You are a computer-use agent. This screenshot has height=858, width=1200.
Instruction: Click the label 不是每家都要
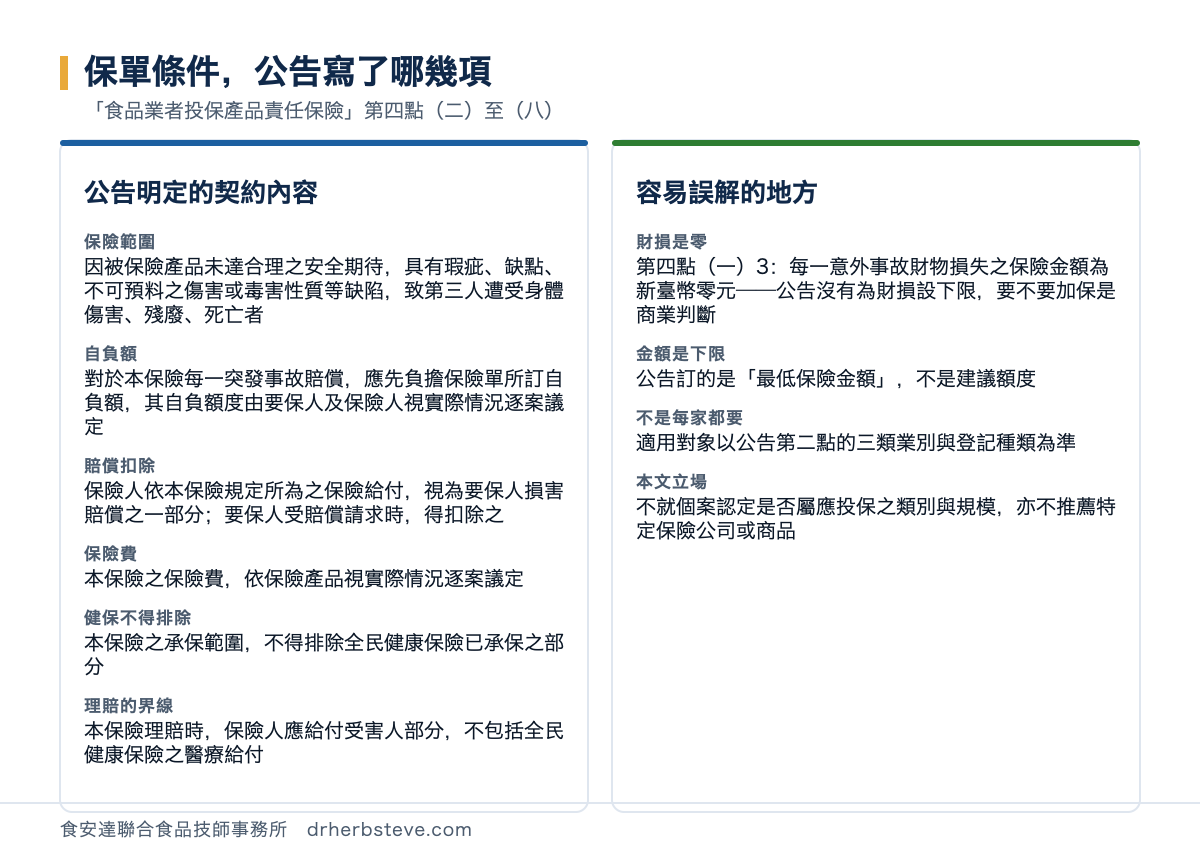tap(689, 418)
